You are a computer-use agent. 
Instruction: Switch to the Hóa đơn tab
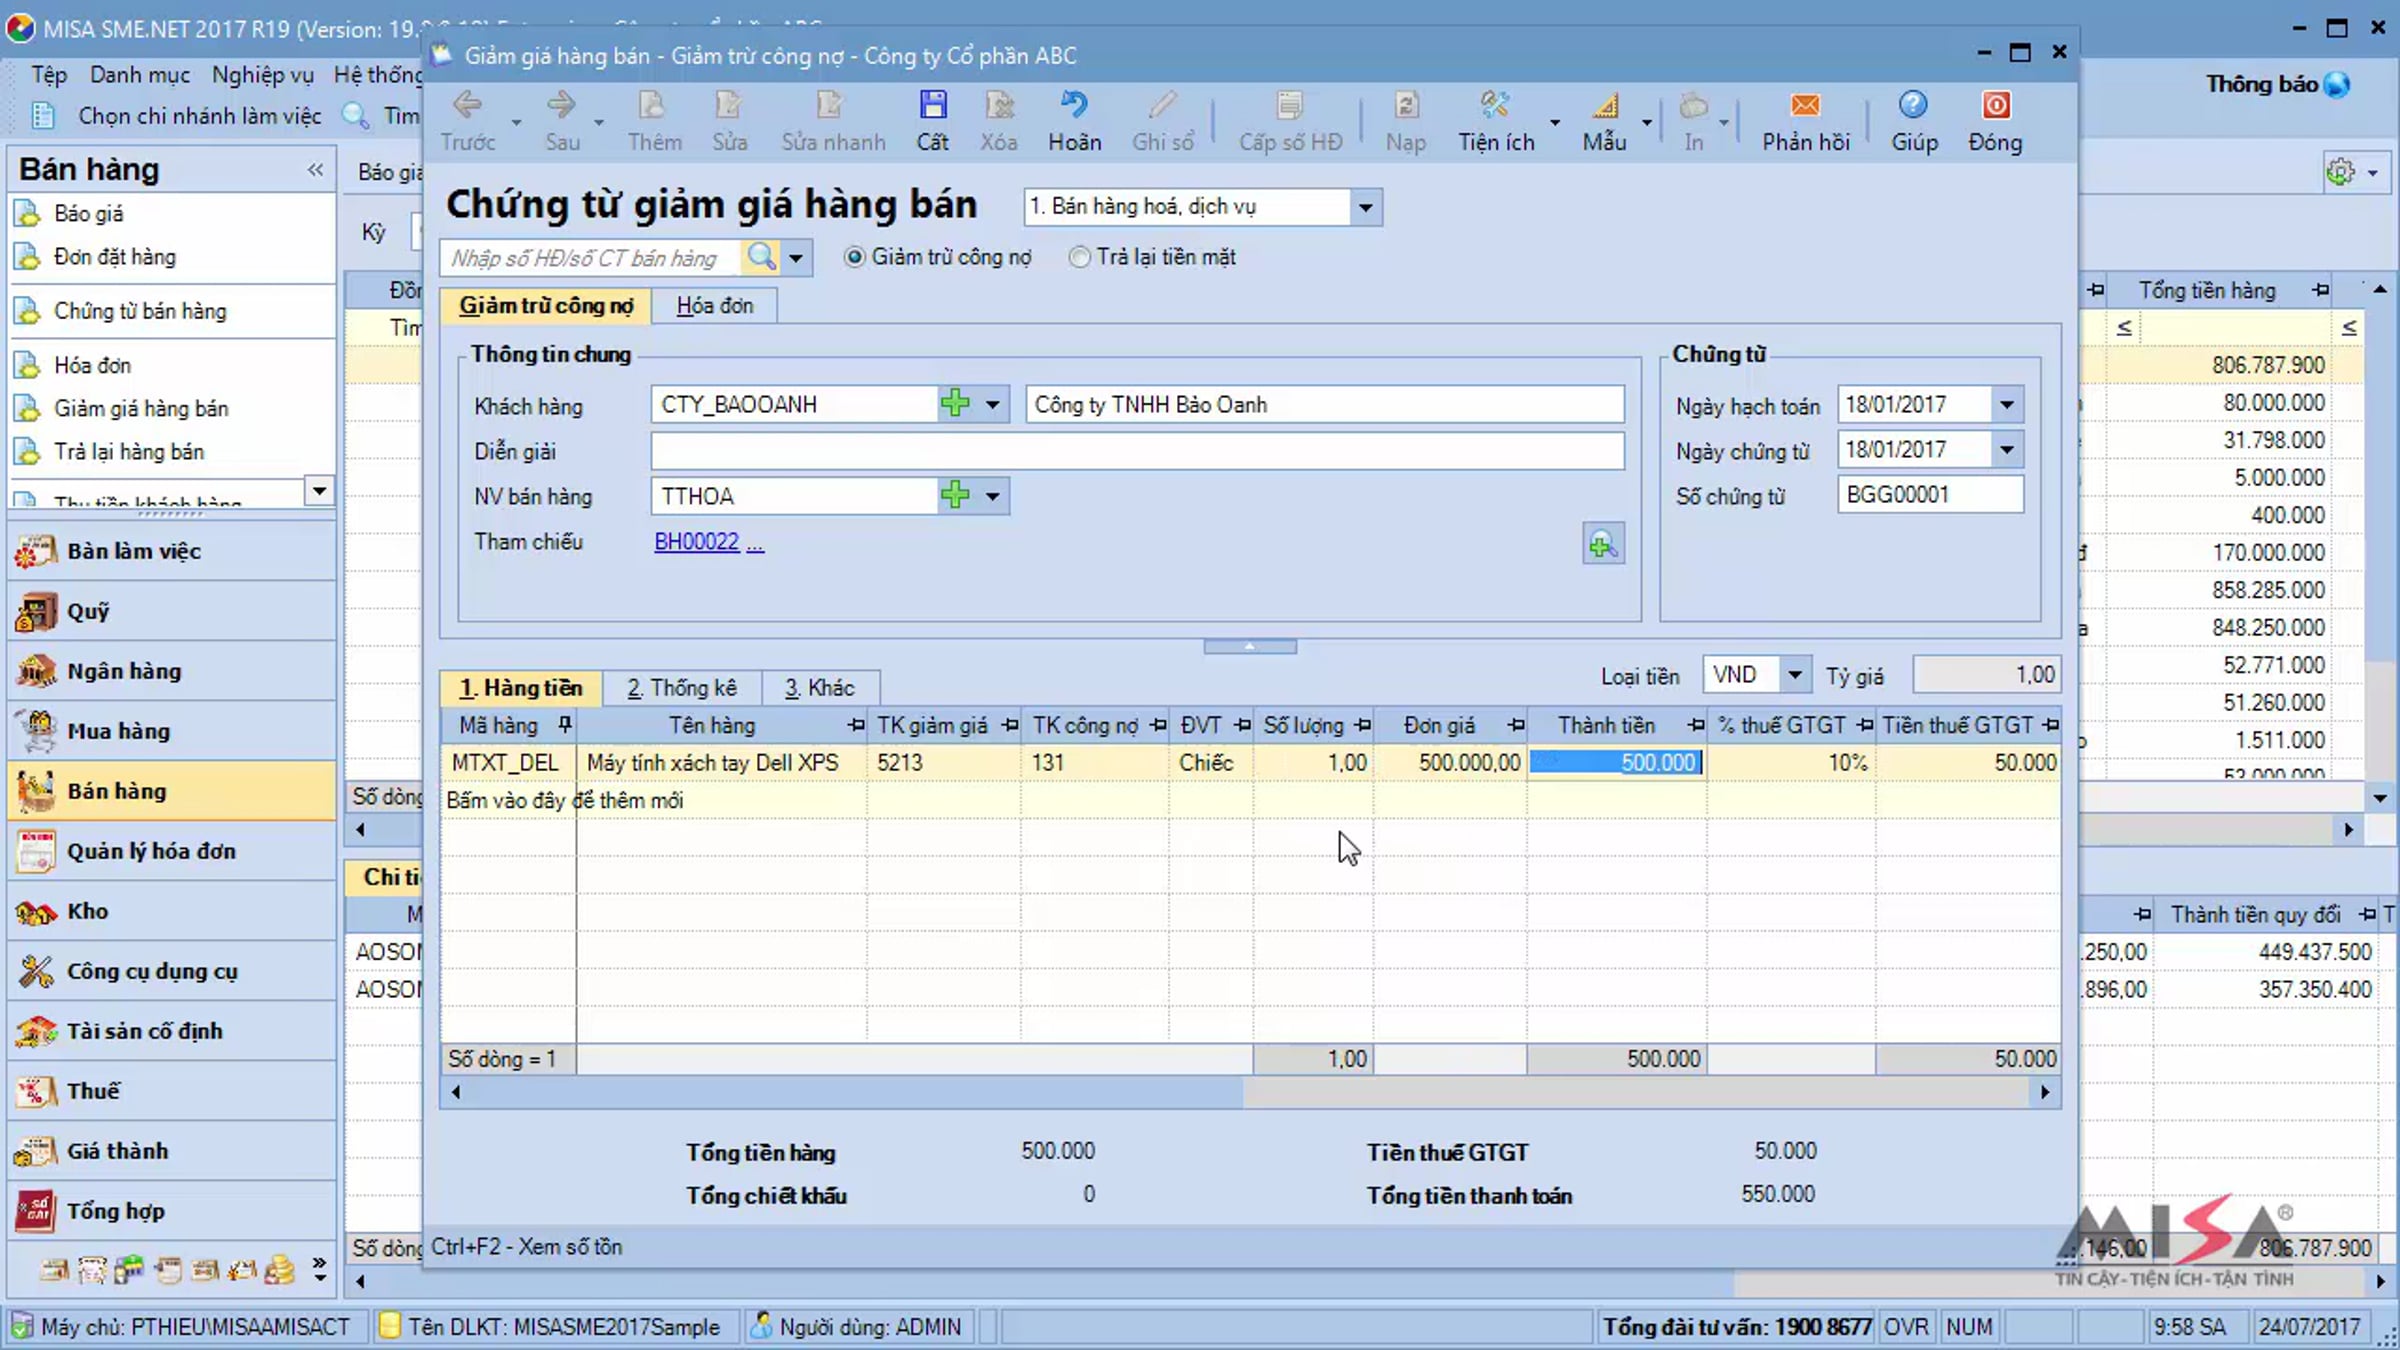click(714, 306)
